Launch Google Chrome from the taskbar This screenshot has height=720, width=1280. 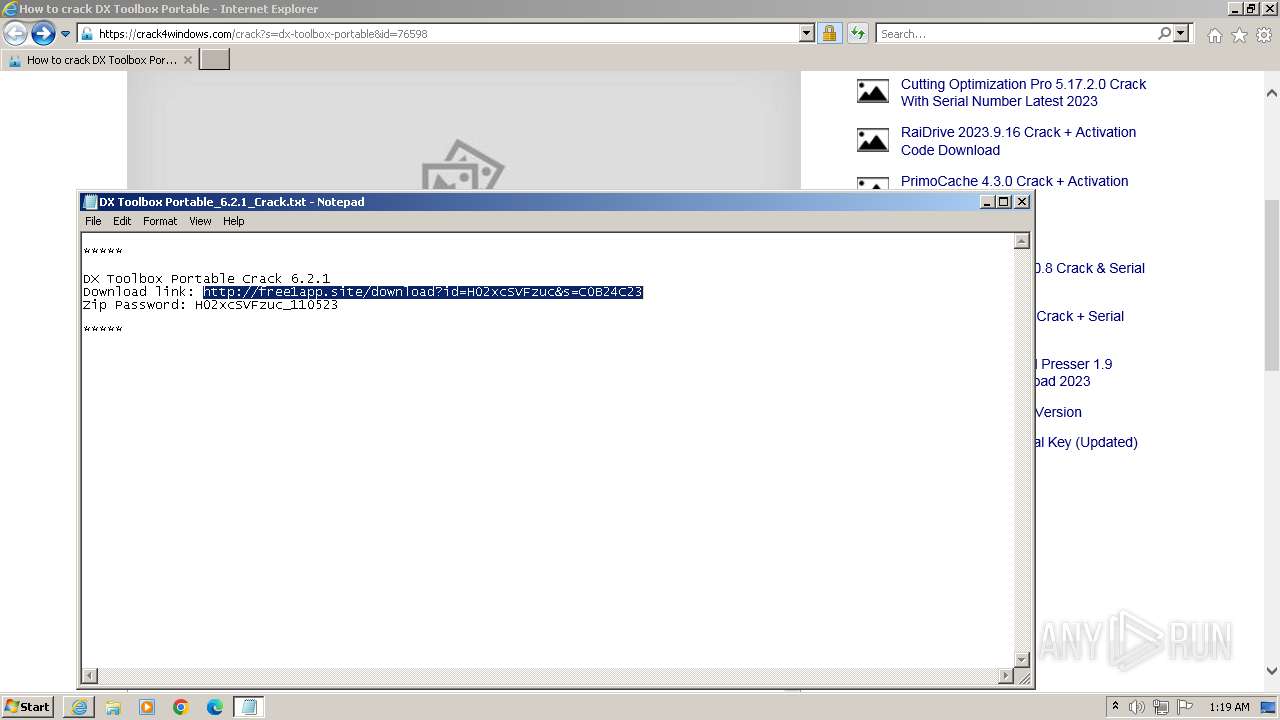181,707
